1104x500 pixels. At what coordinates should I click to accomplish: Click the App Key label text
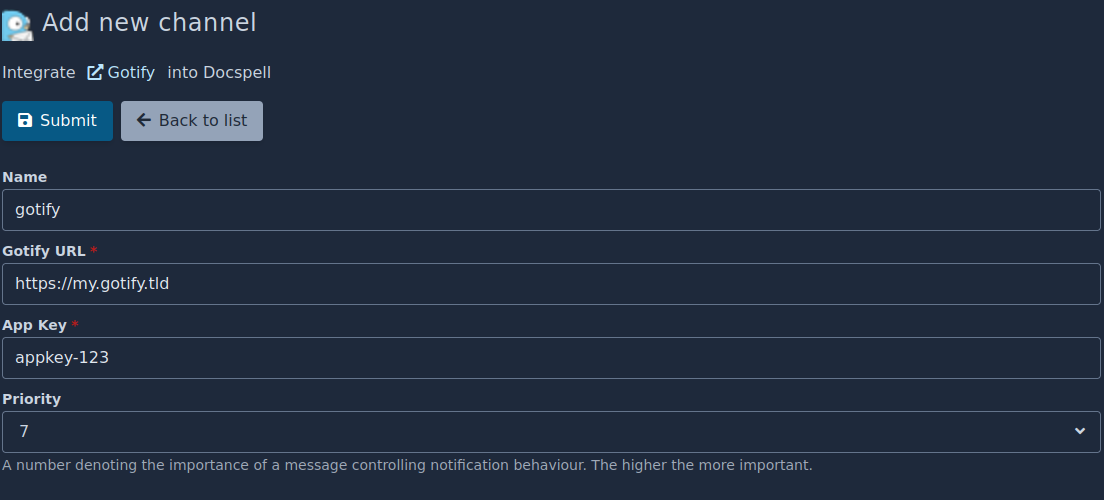point(35,325)
